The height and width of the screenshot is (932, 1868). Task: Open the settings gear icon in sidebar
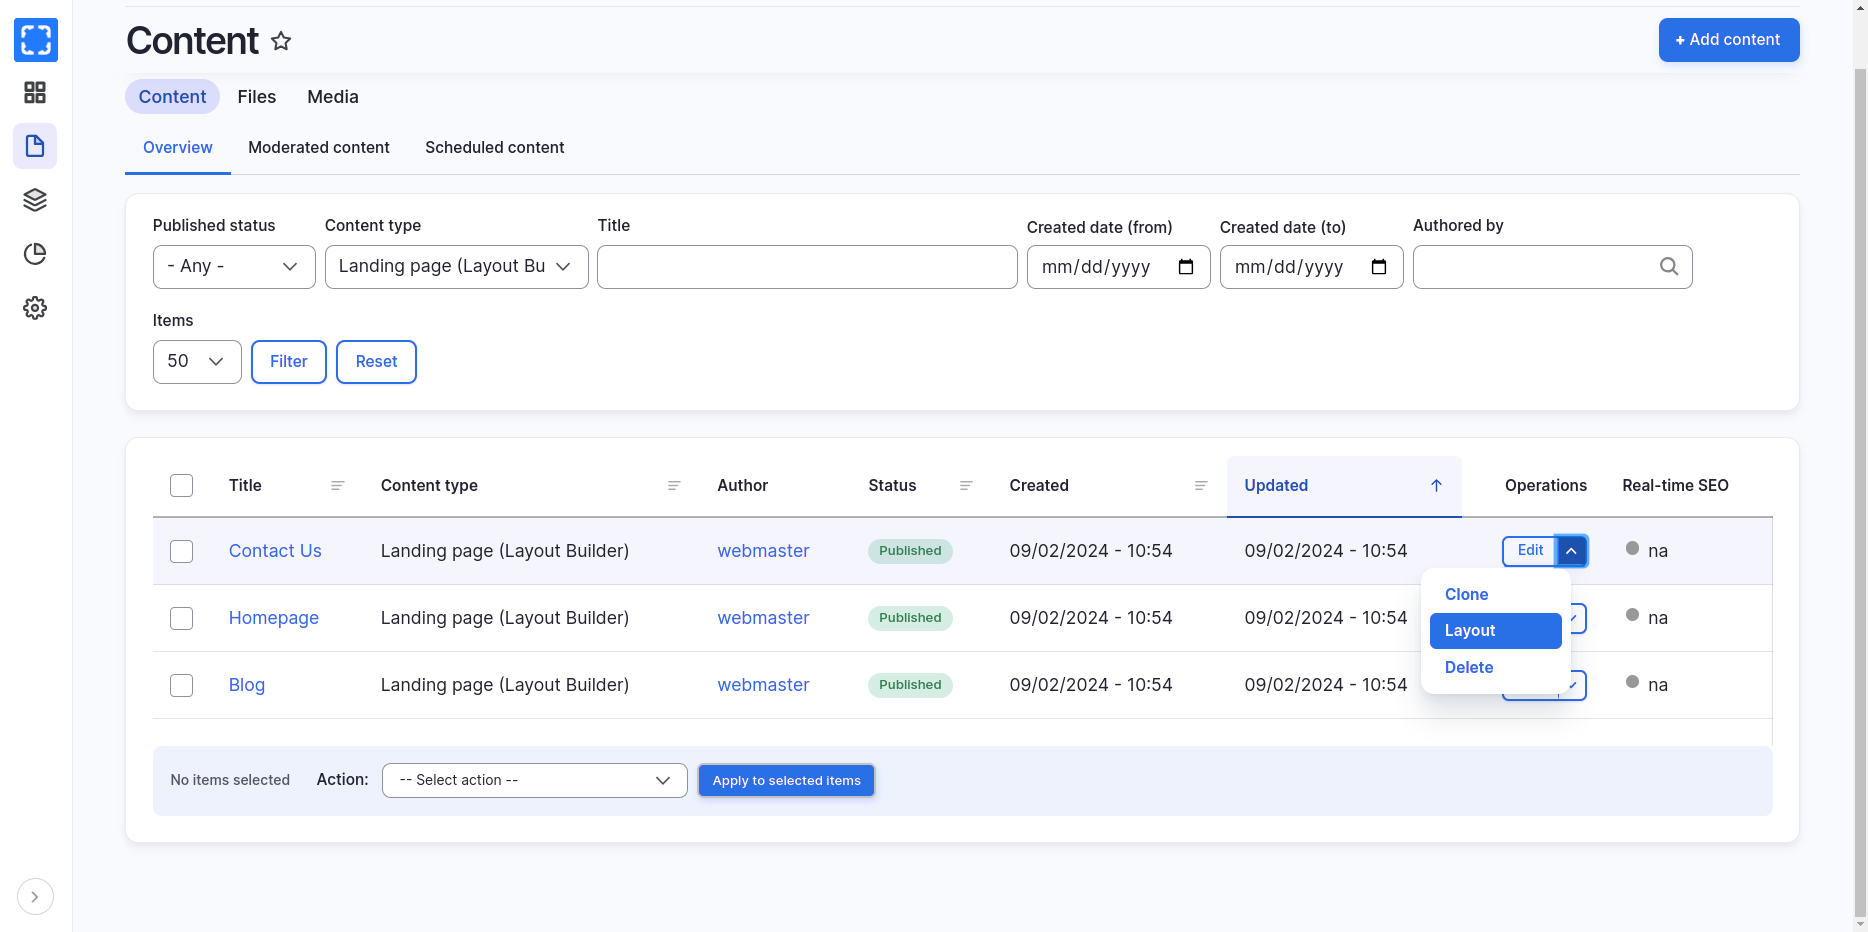pos(35,308)
